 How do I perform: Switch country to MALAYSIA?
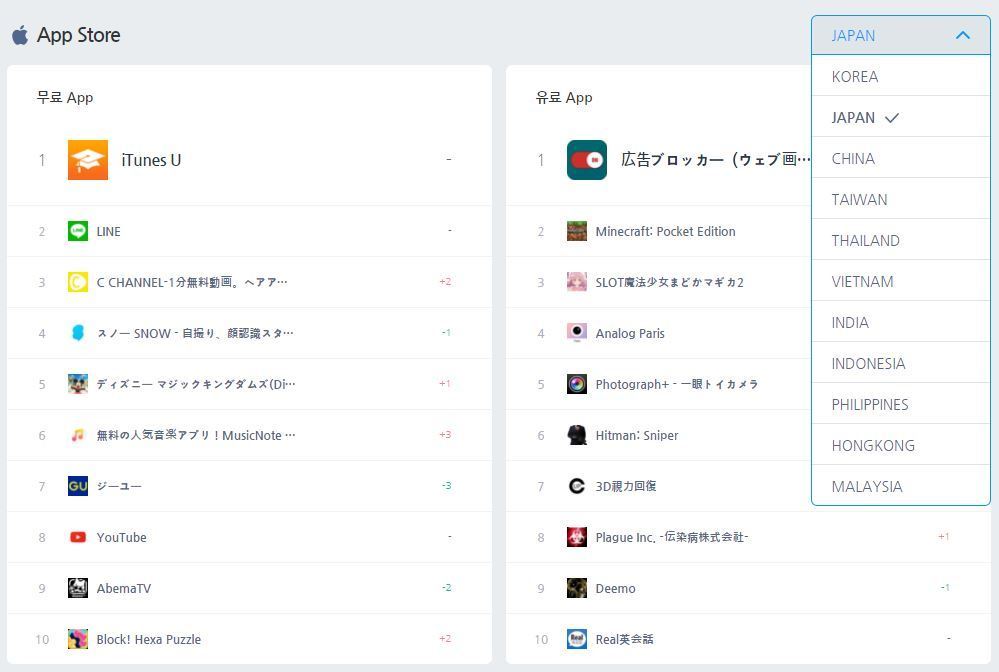(867, 486)
